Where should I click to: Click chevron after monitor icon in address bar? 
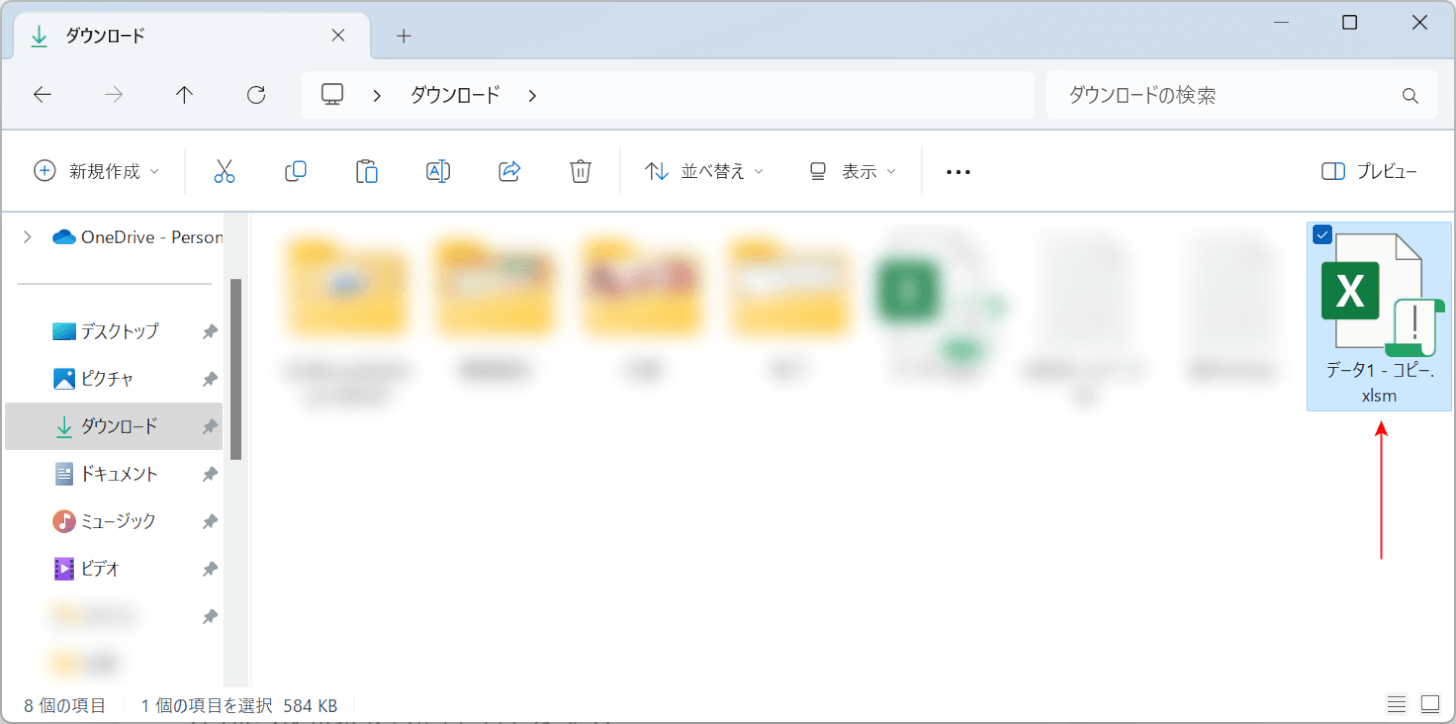tap(377, 96)
